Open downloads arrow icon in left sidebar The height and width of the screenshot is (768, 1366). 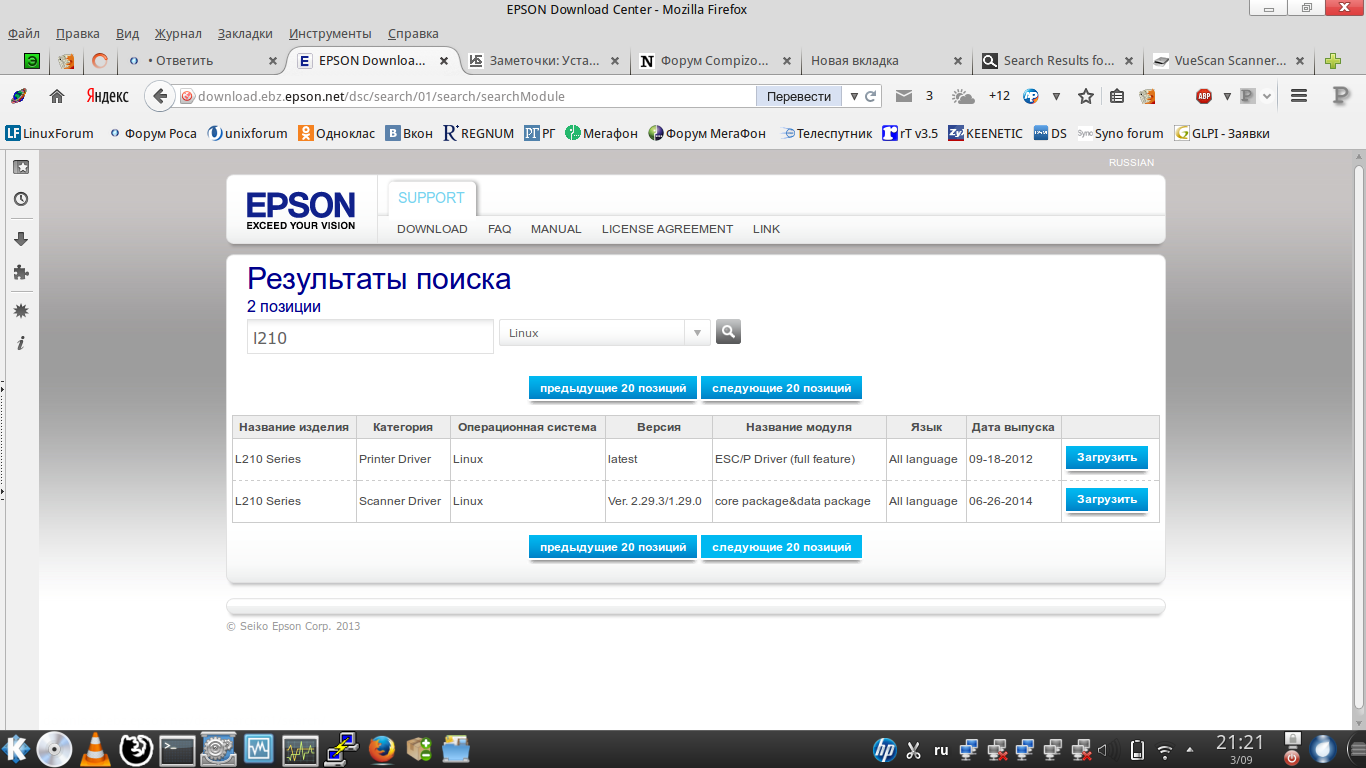point(21,239)
